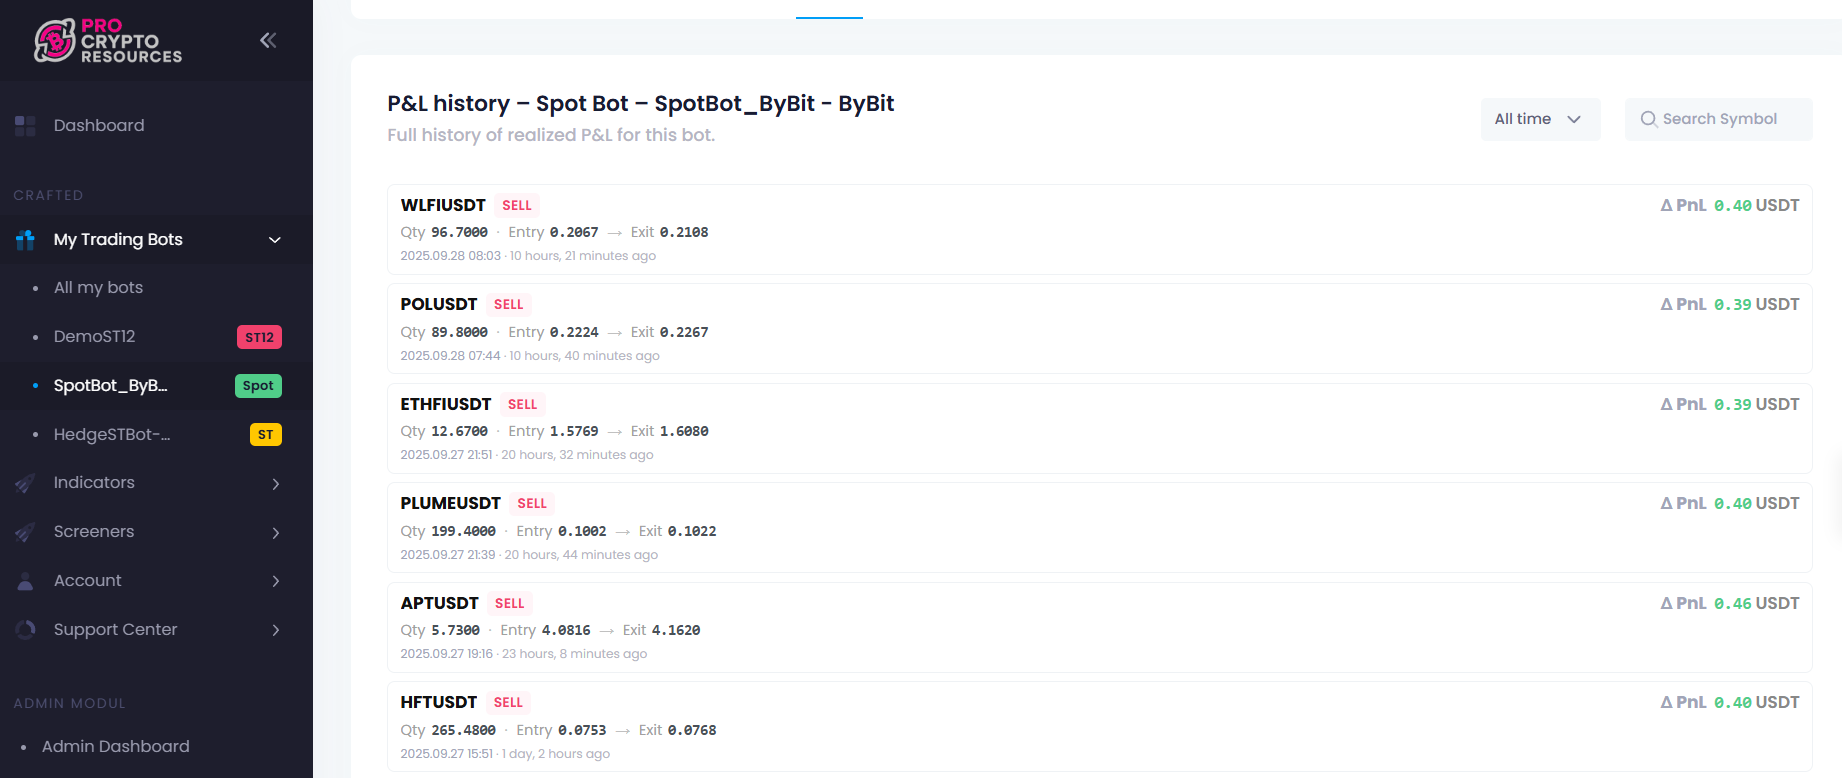The height and width of the screenshot is (778, 1842).
Task: Click the 0.40 USDT PnL for WLFIUSDT
Action: (1756, 205)
